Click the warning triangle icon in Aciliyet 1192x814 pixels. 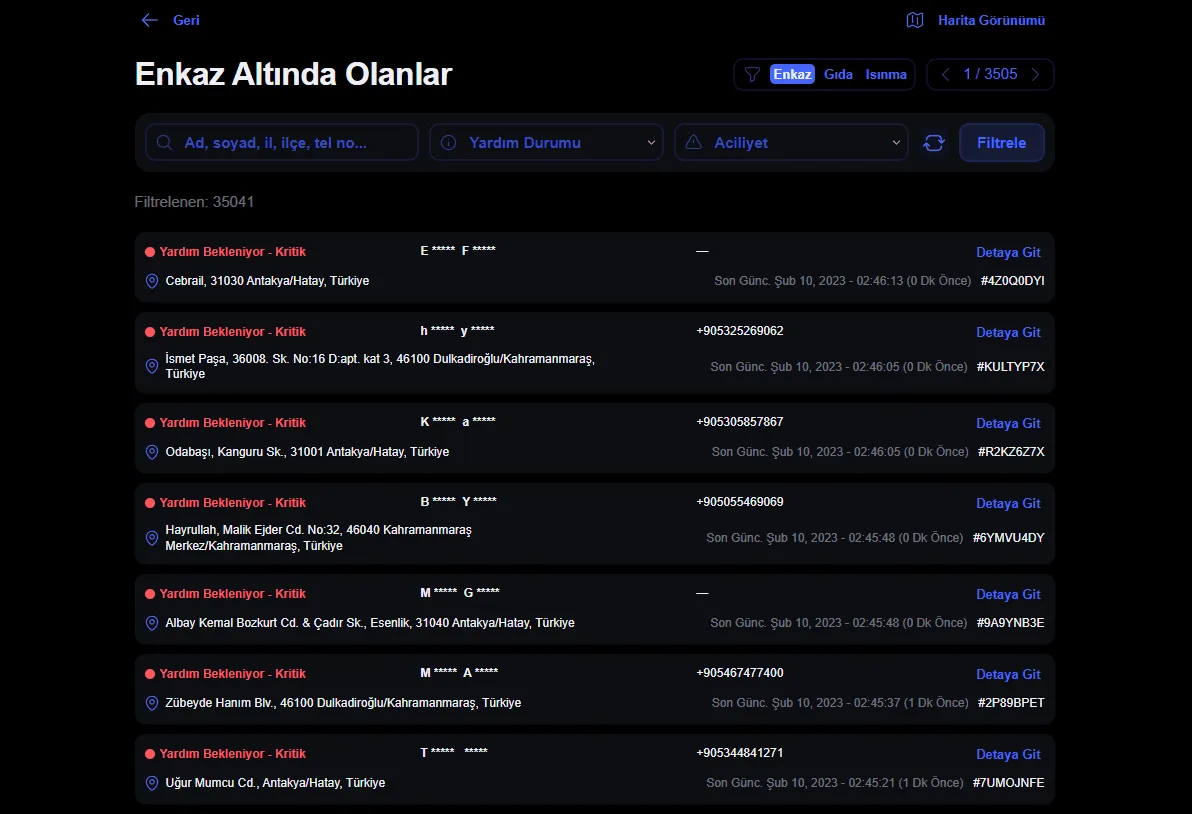click(x=693, y=142)
